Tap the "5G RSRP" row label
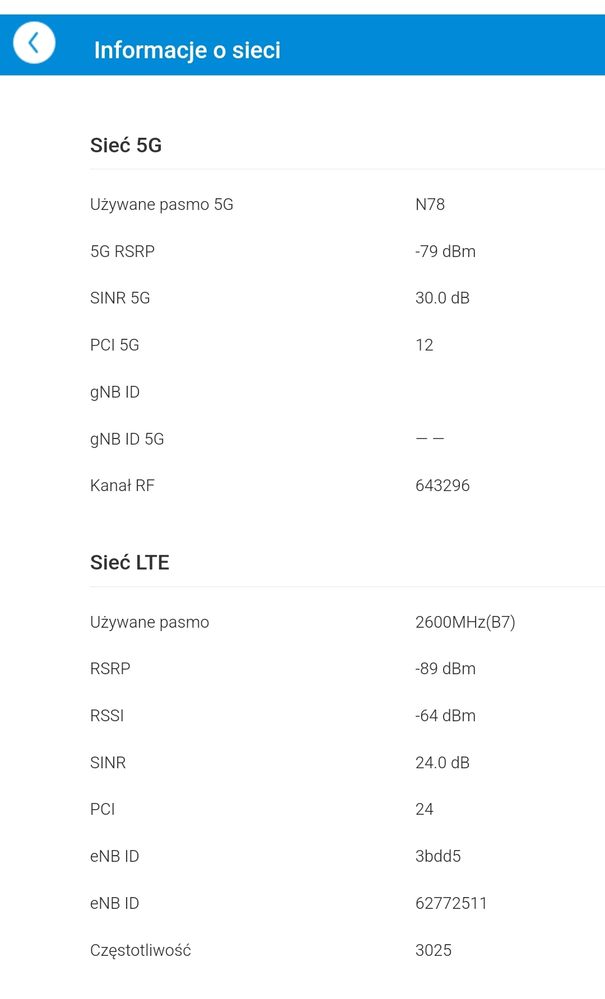Viewport: 605px width, 999px height. (x=122, y=251)
